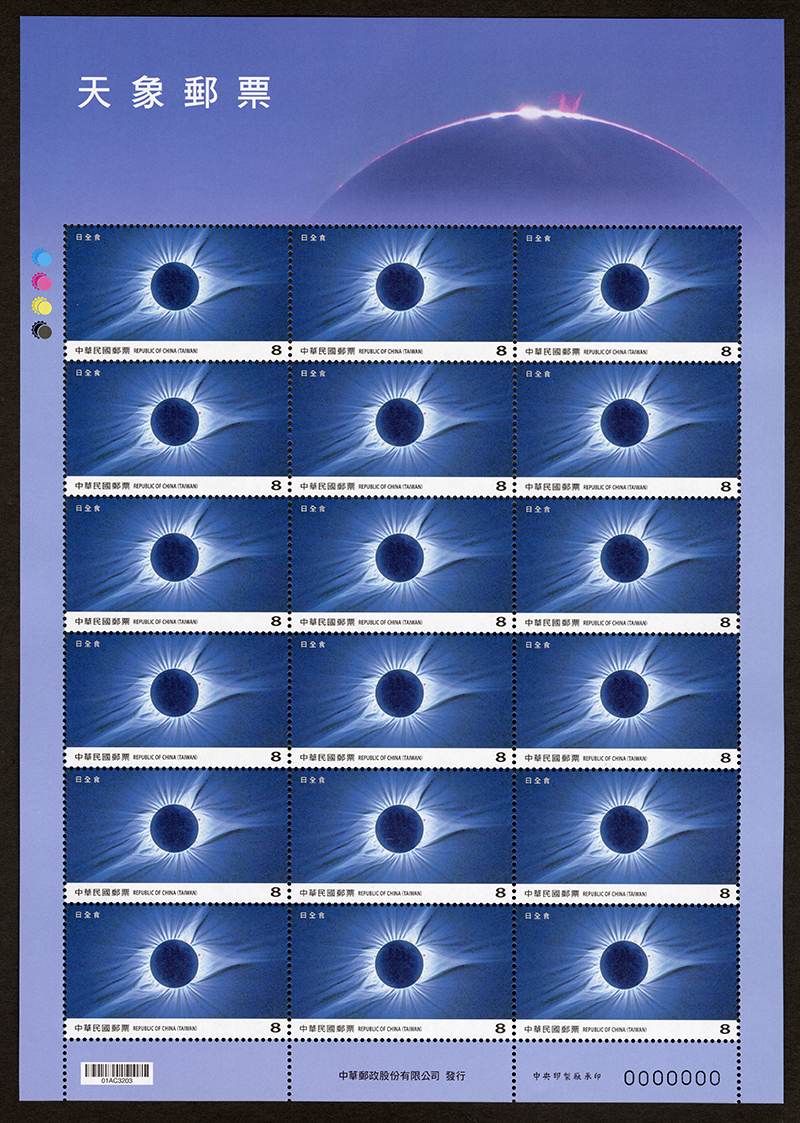Click the sheet title 天象郵票

pyautogui.click(x=174, y=93)
